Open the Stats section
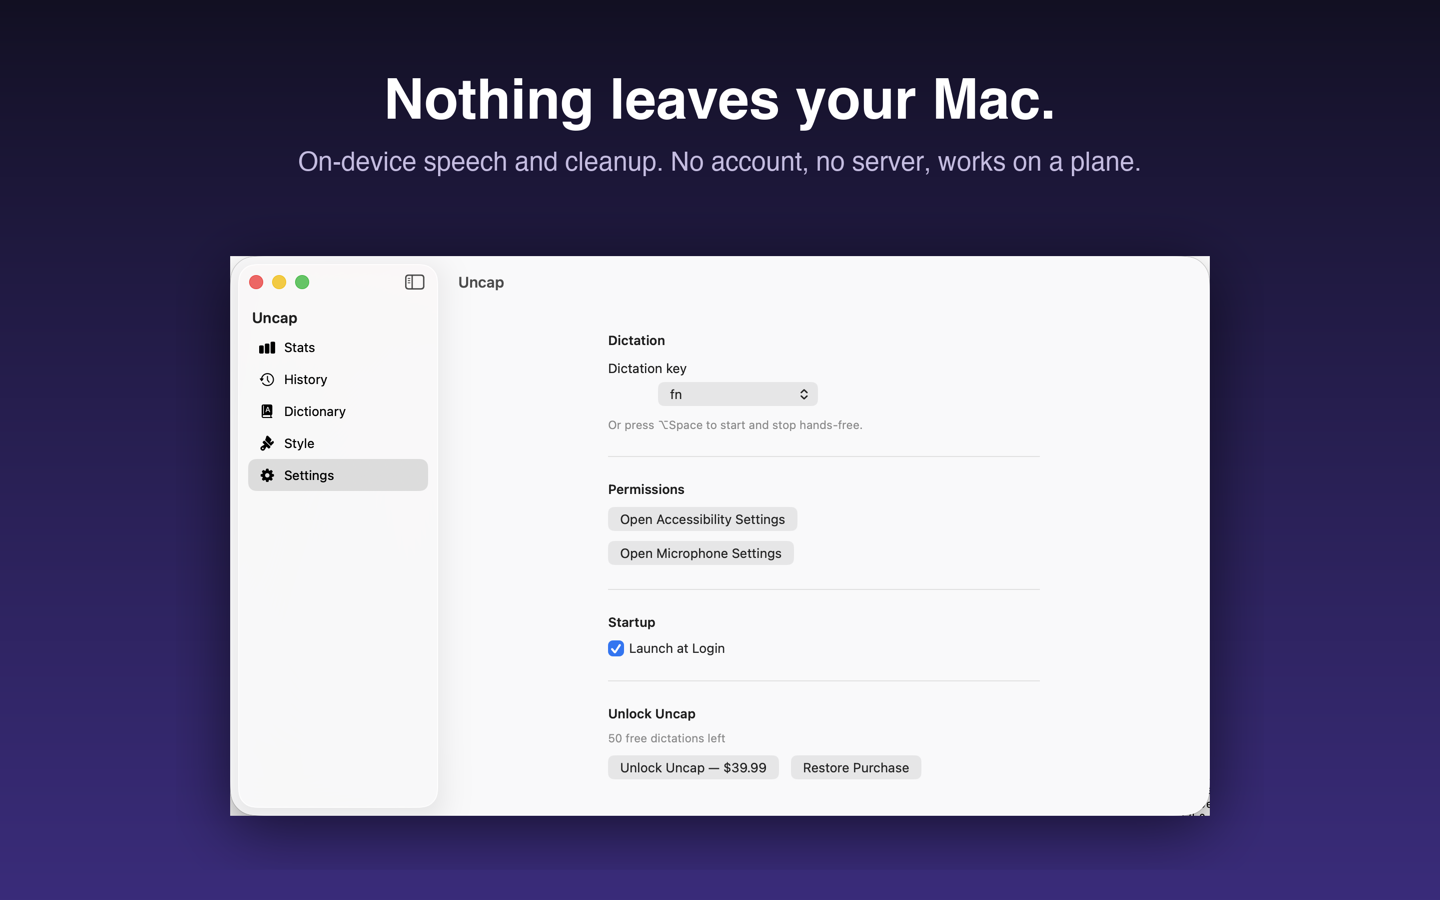 [x=338, y=348]
